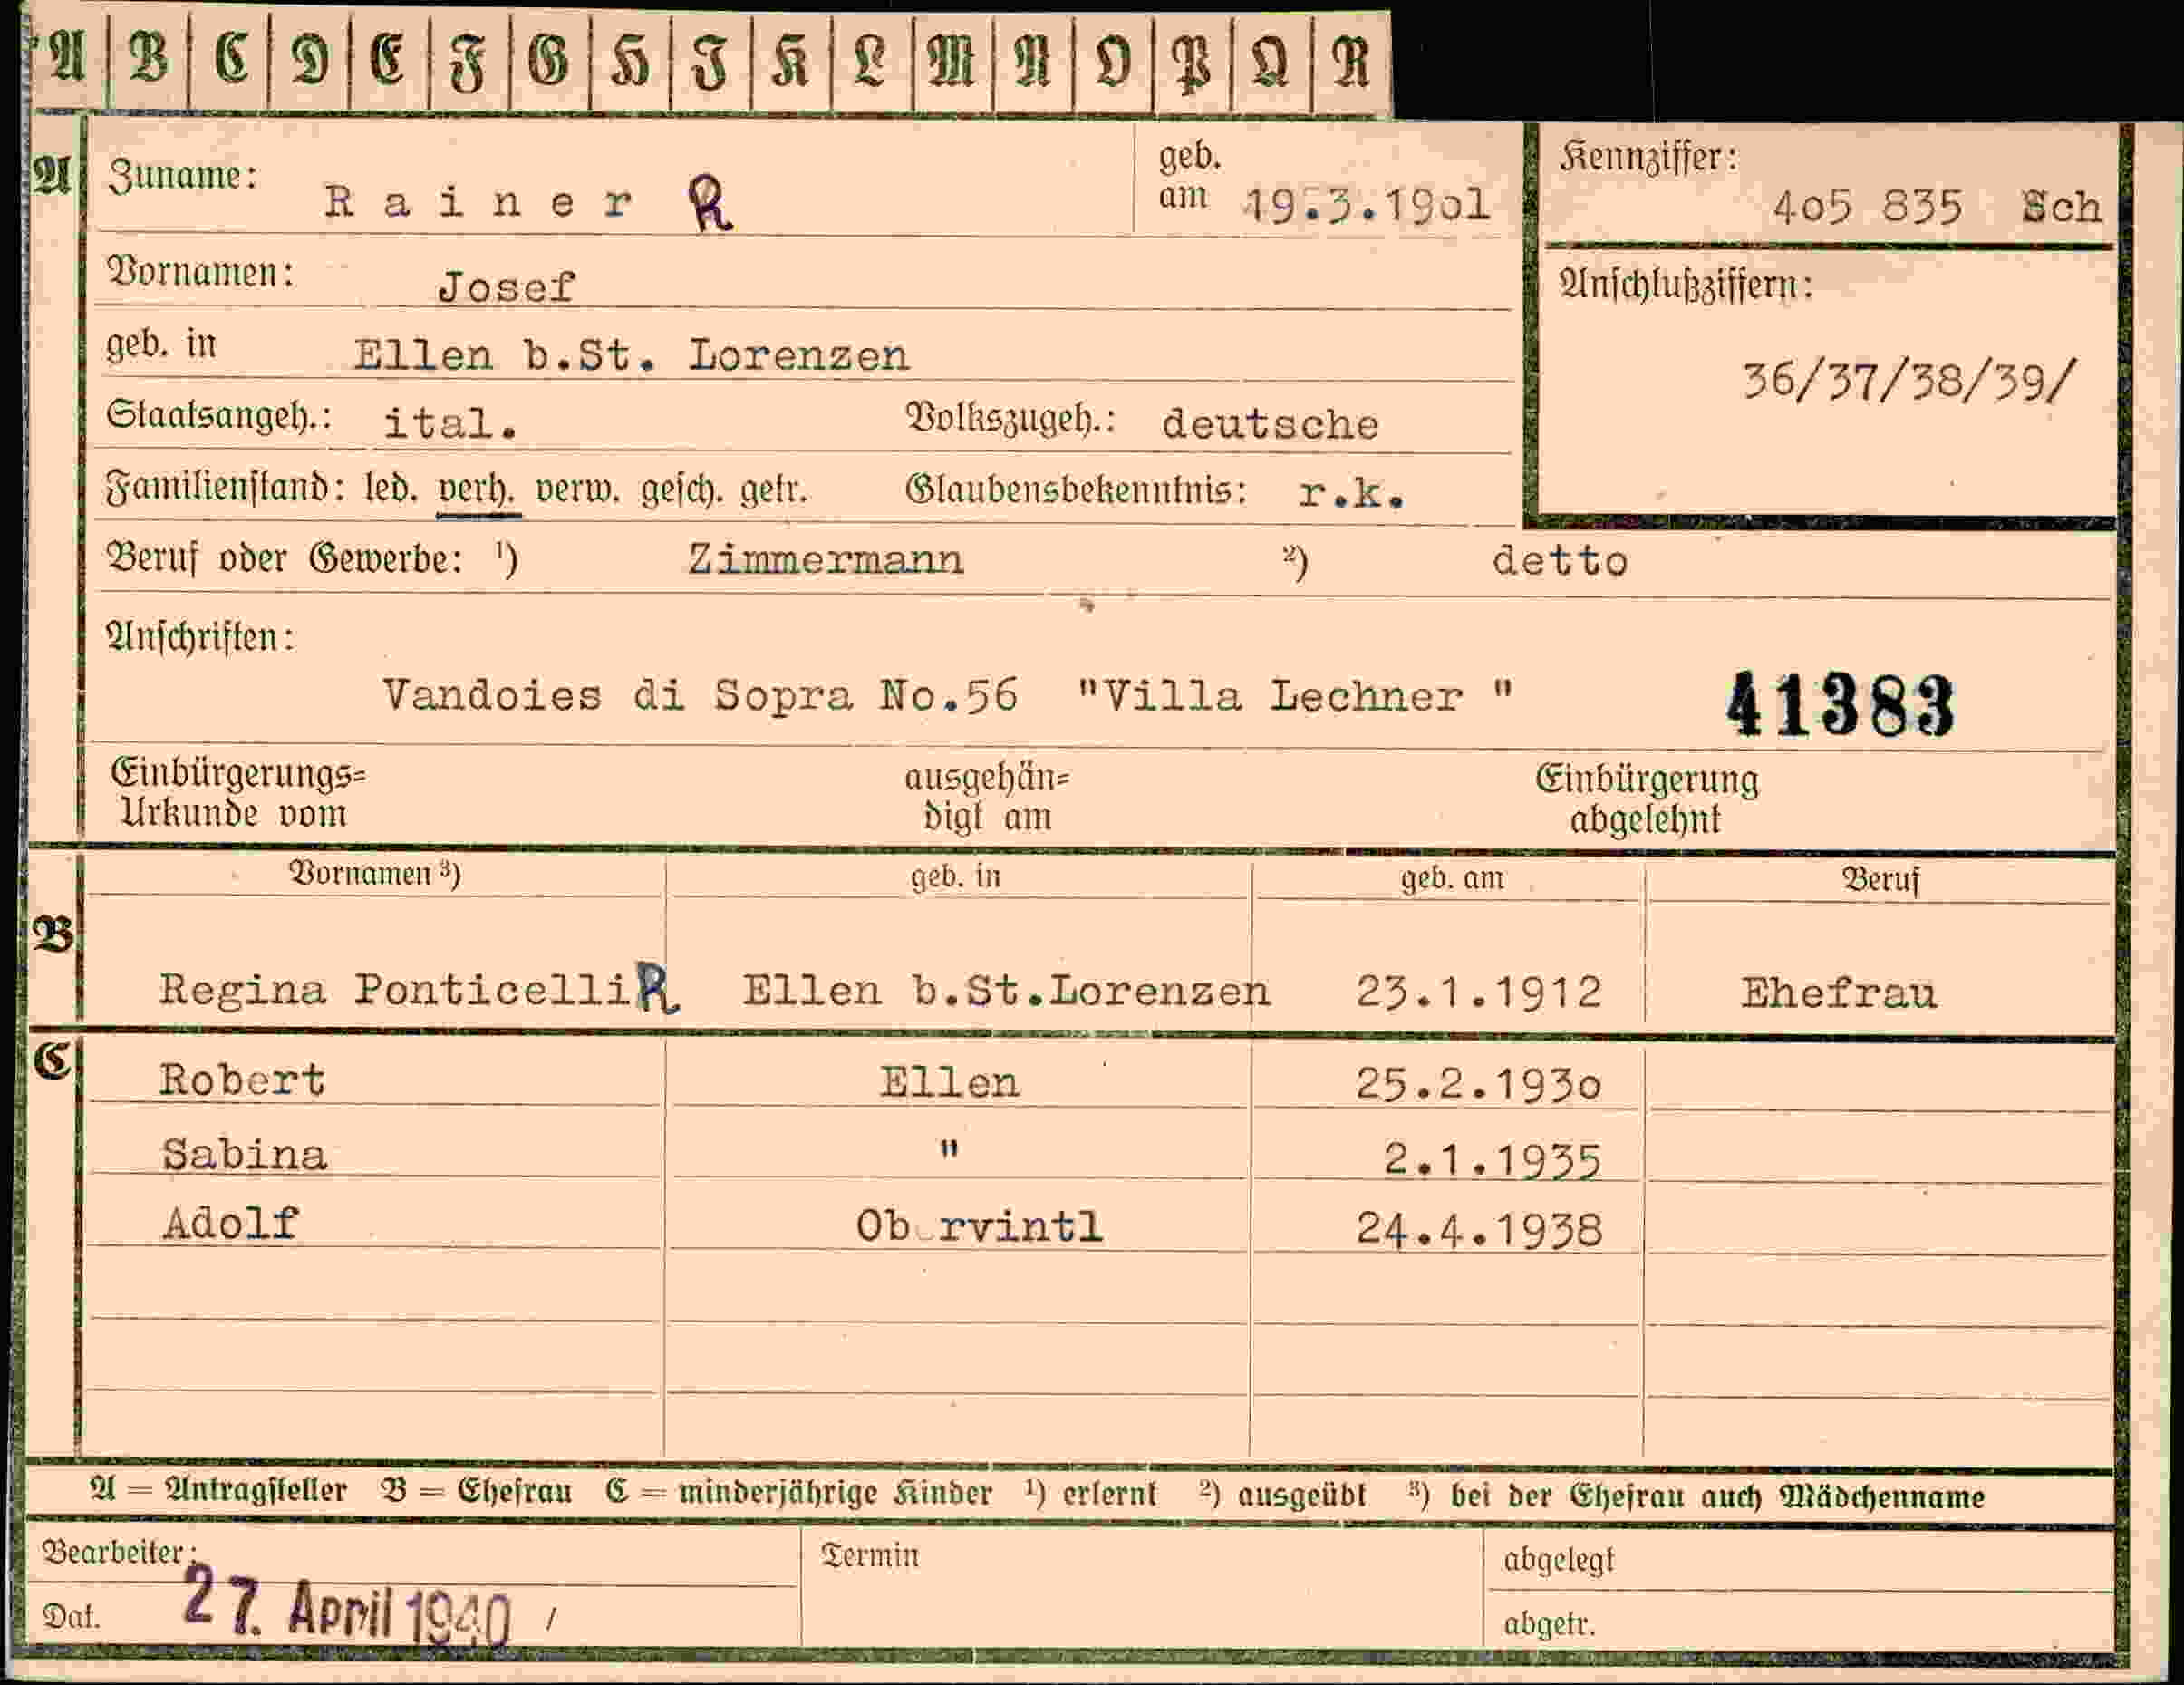
Task: Click the 'Termin' field label
Action: (x=870, y=1555)
